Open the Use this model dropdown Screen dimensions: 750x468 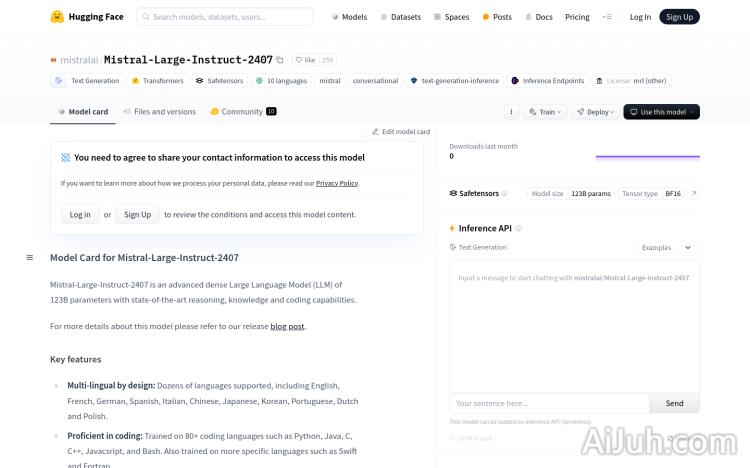pos(661,112)
